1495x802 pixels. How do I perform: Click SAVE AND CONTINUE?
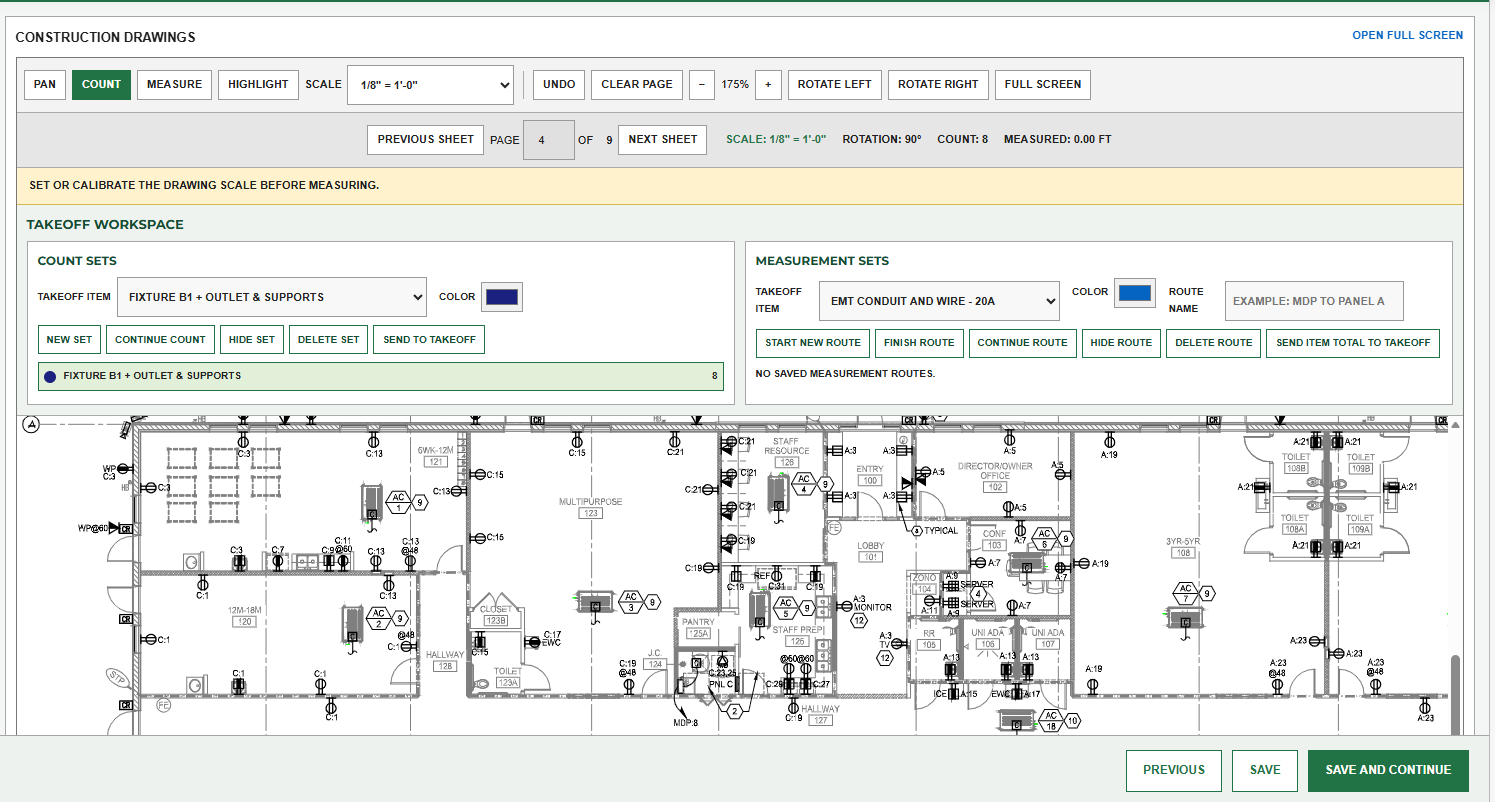pyautogui.click(x=1388, y=770)
